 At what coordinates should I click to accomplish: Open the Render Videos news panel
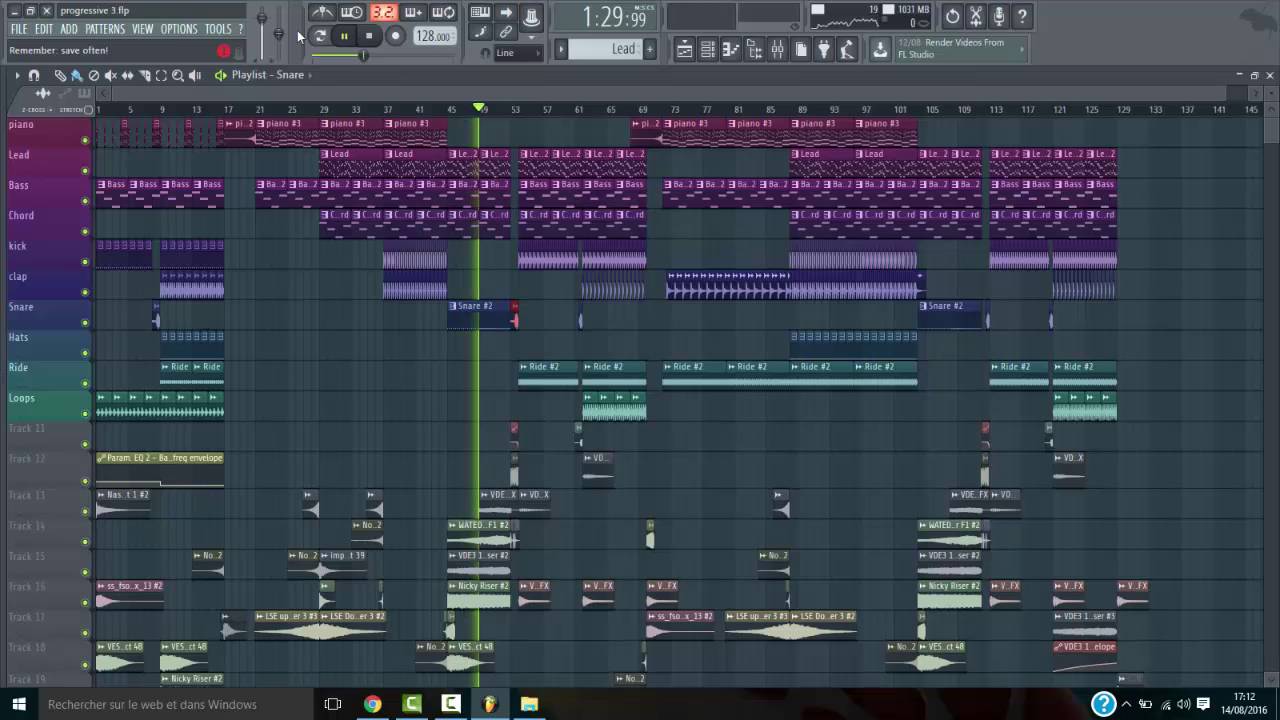[x=963, y=49]
